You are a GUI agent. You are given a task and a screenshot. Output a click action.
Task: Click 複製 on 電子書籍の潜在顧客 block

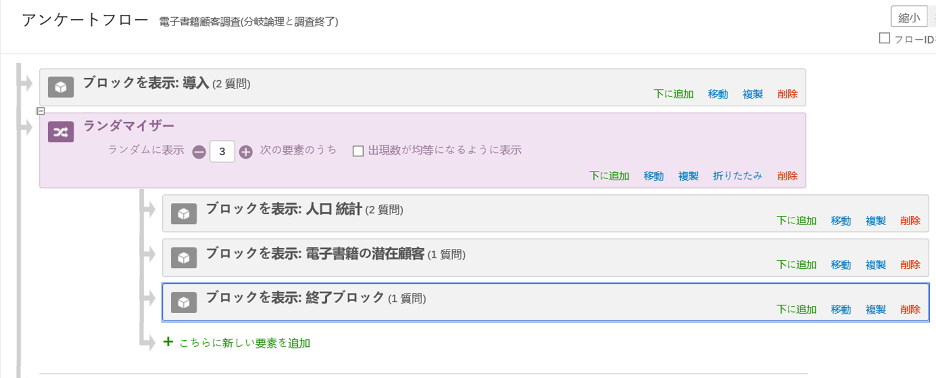pyautogui.click(x=876, y=265)
